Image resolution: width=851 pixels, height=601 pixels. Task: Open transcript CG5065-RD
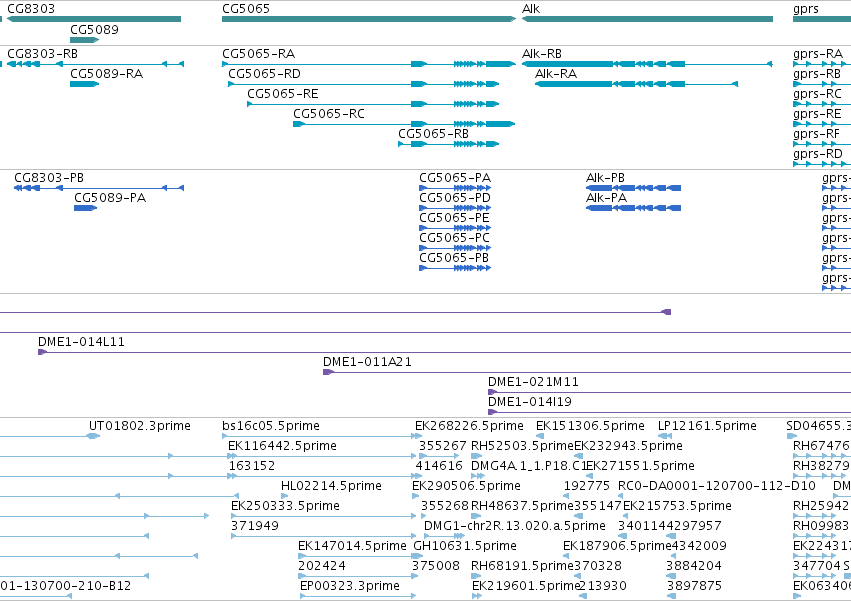pos(264,74)
